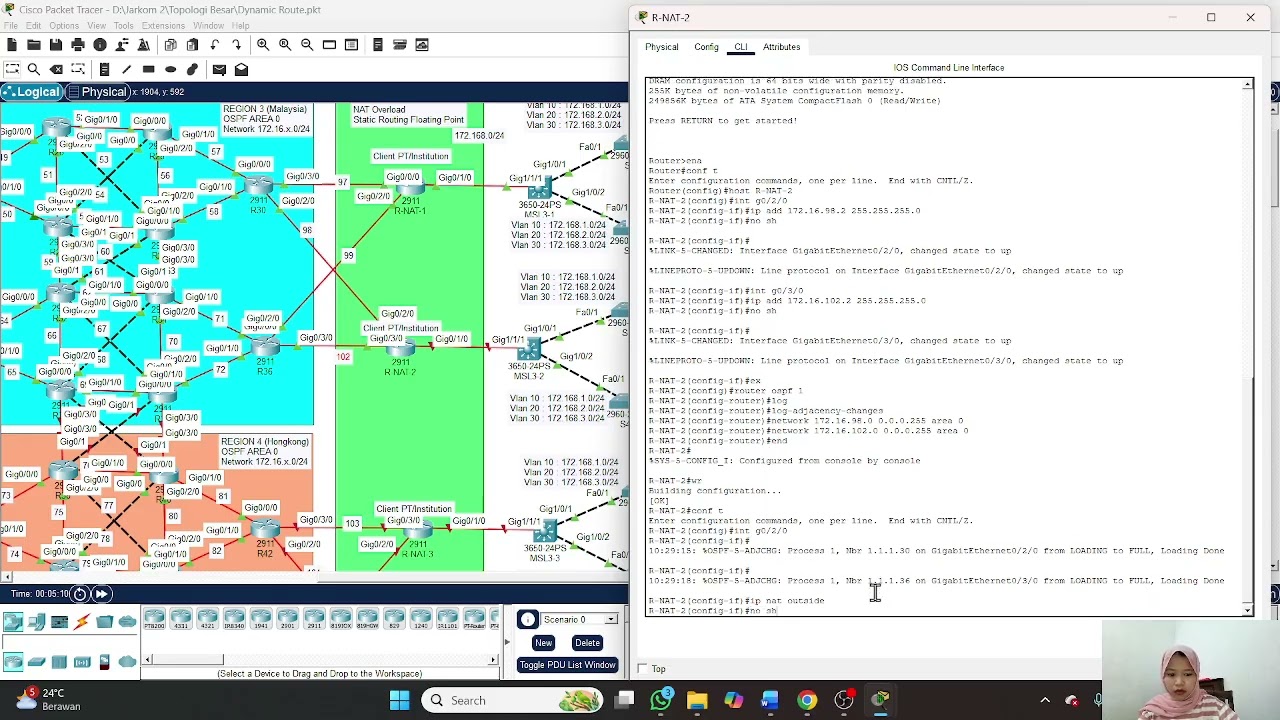Click the CLI scrollbar up arrow
The height and width of the screenshot is (720, 1280).
coord(1247,84)
